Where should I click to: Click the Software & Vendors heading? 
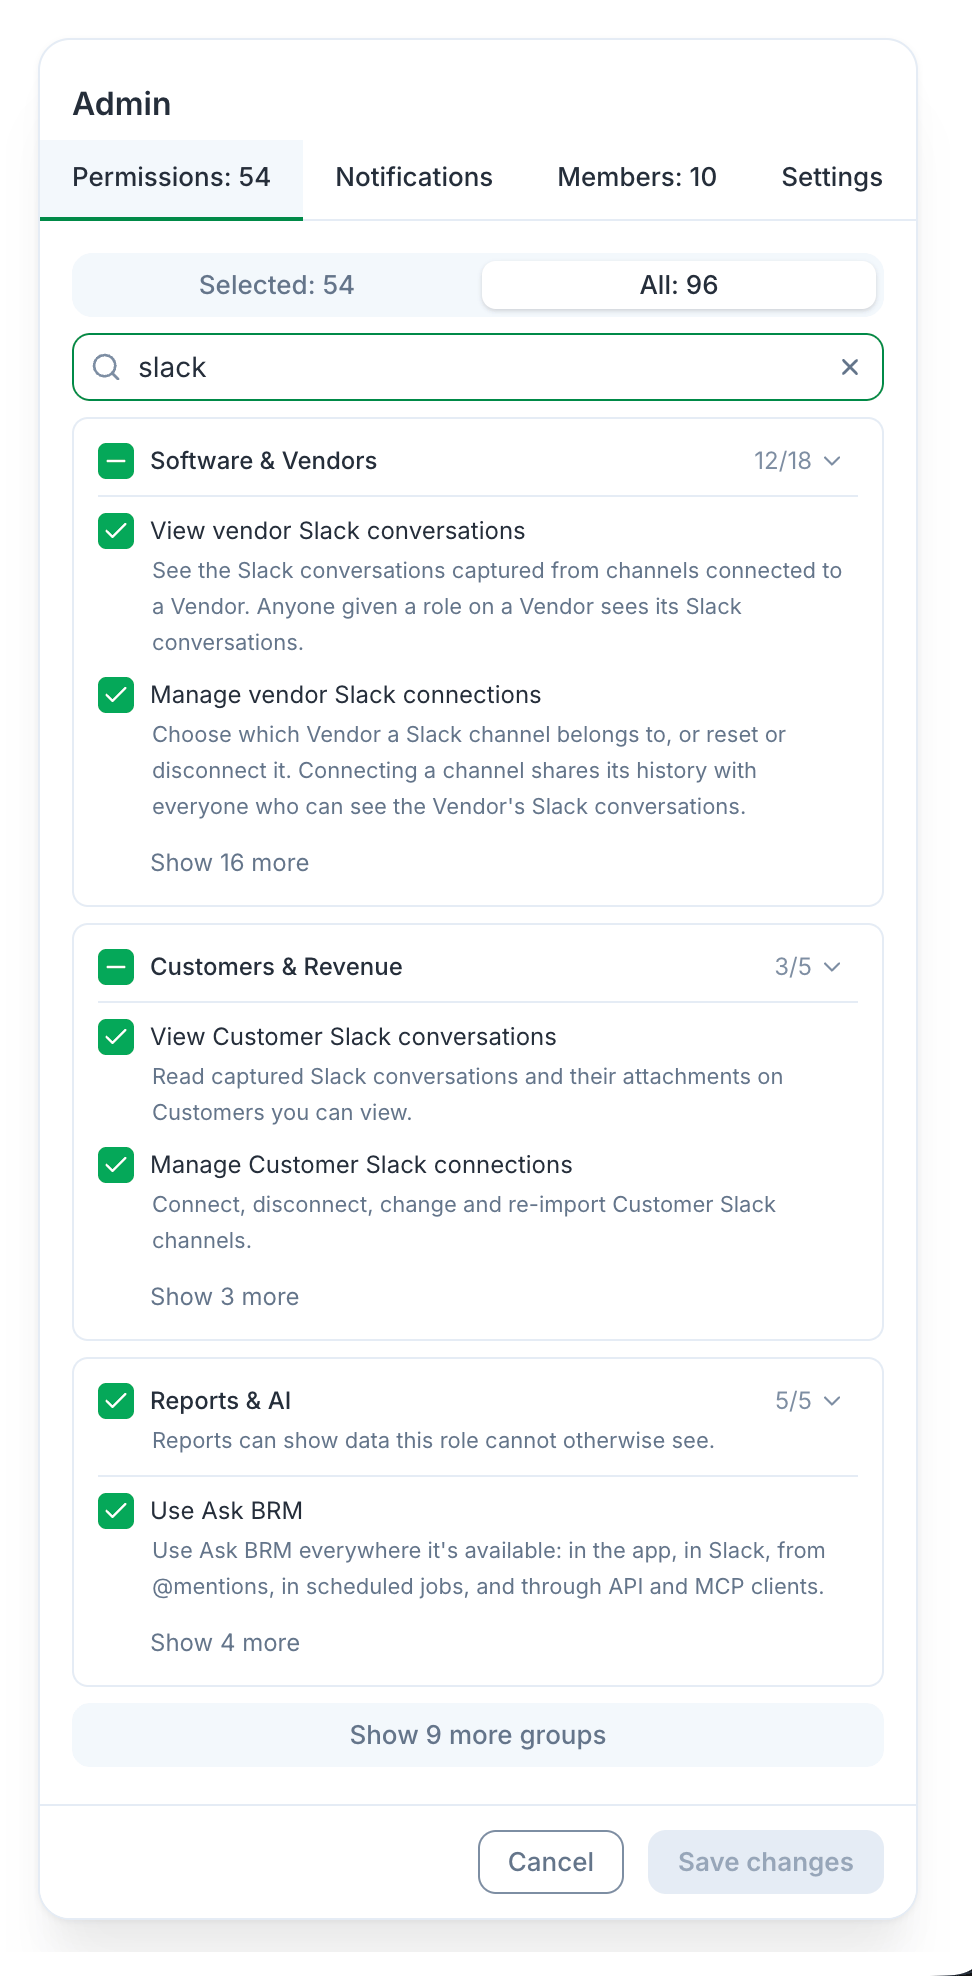click(x=264, y=461)
